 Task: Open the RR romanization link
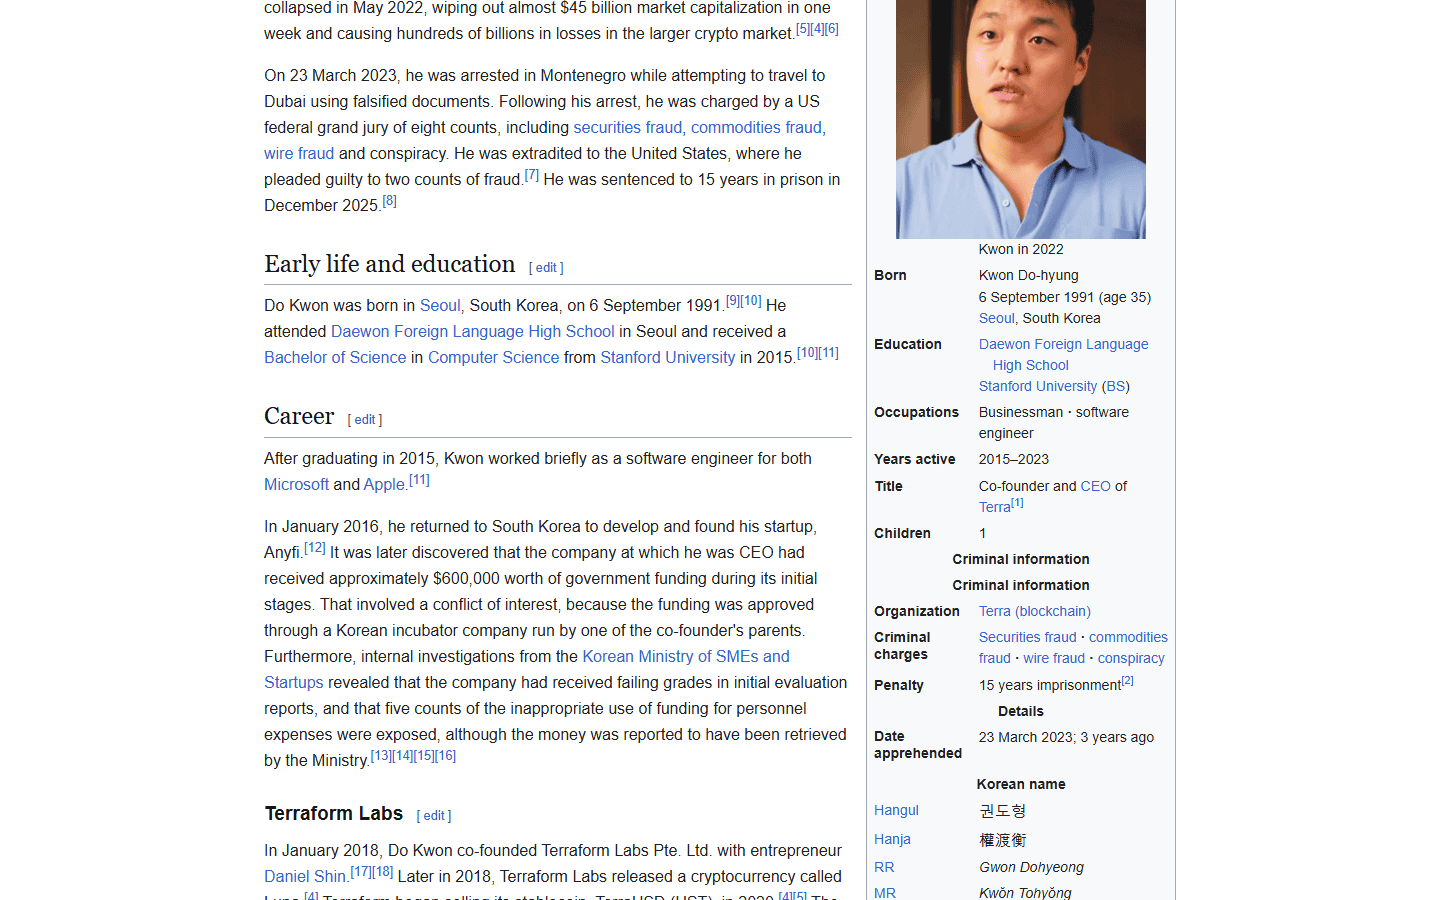pos(884,867)
